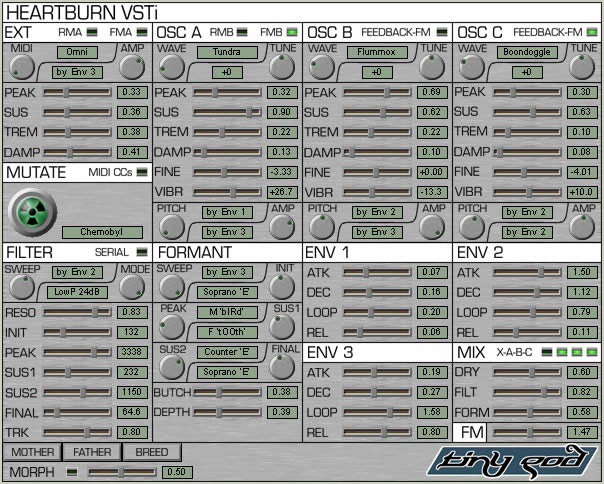Click the OSC A VIBR slider

coord(227,192)
